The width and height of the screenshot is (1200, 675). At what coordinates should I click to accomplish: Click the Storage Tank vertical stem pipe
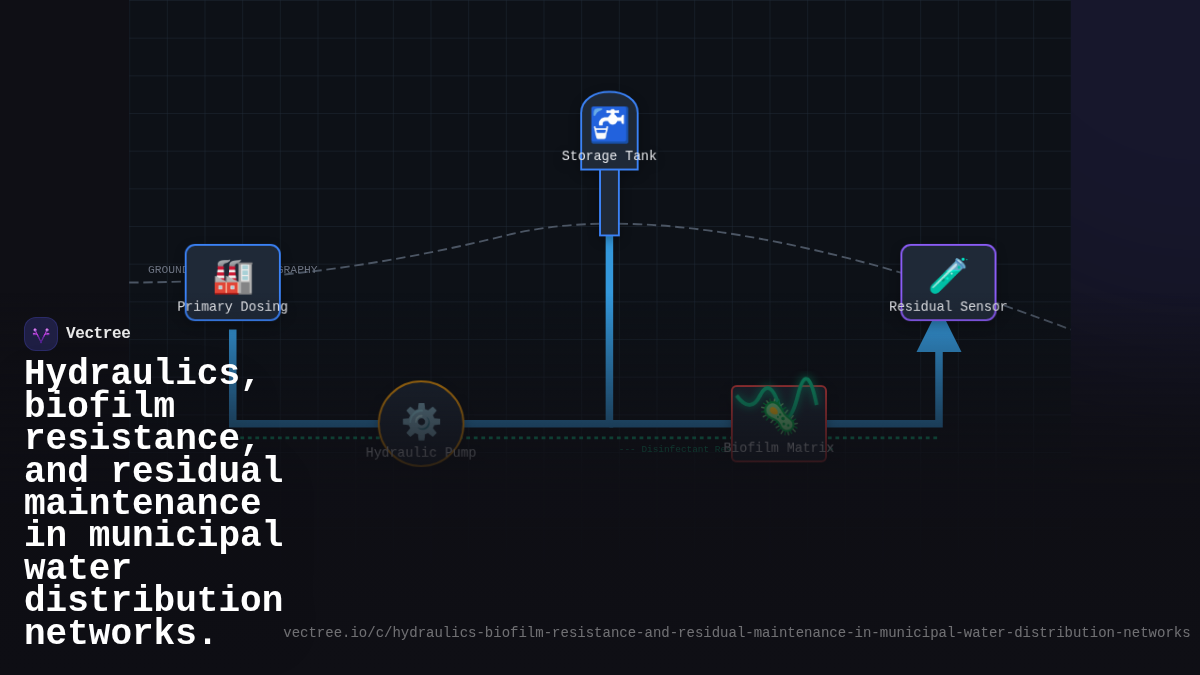tap(609, 202)
